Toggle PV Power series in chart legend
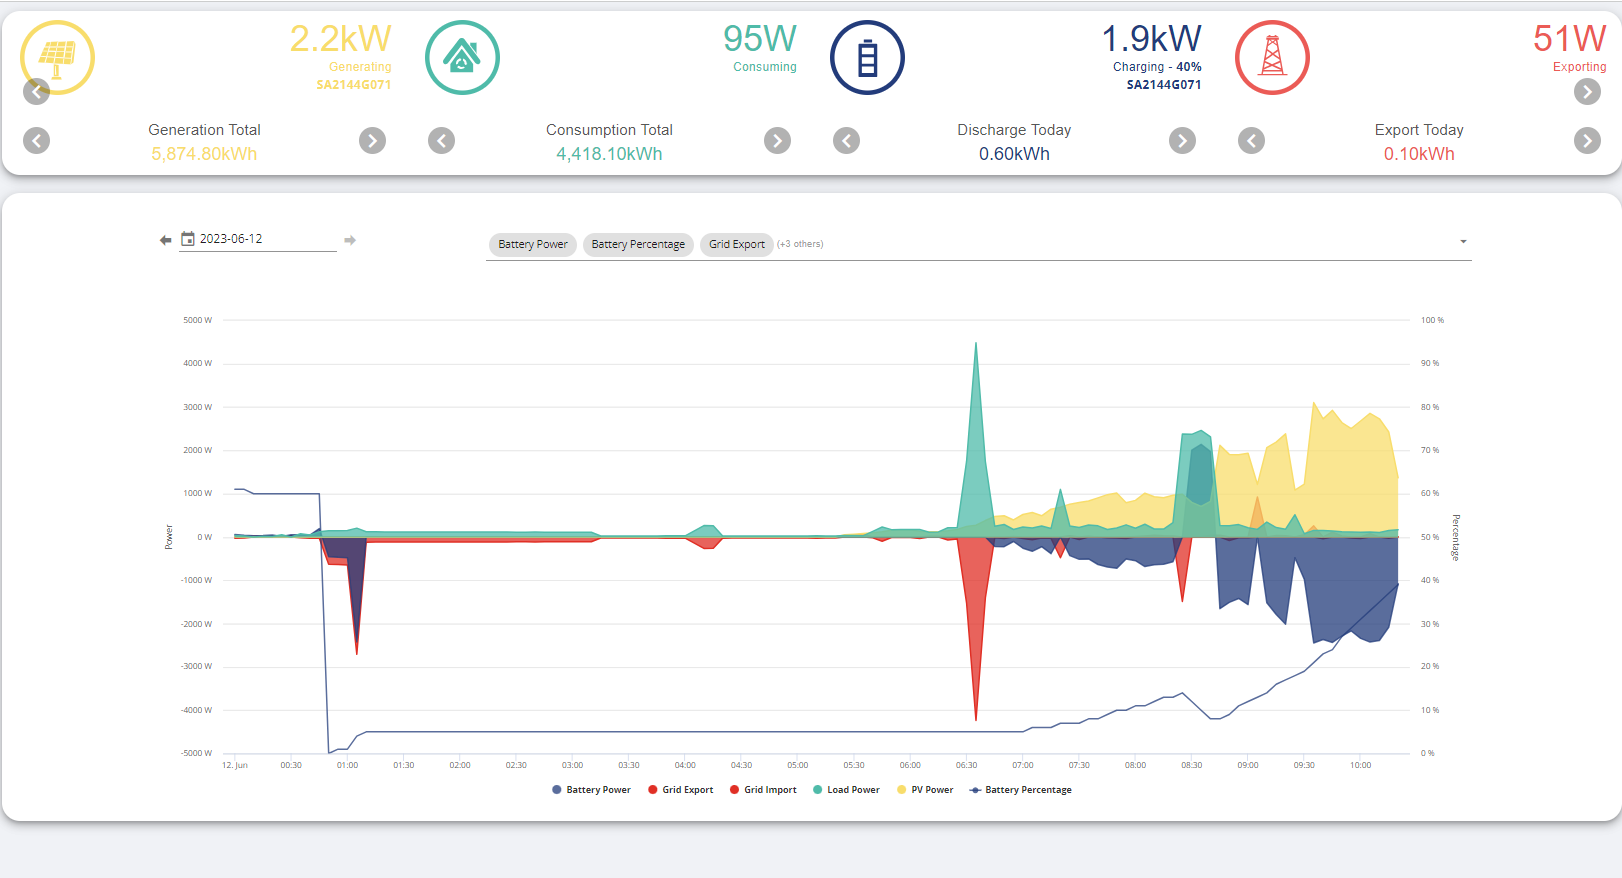 click(925, 790)
